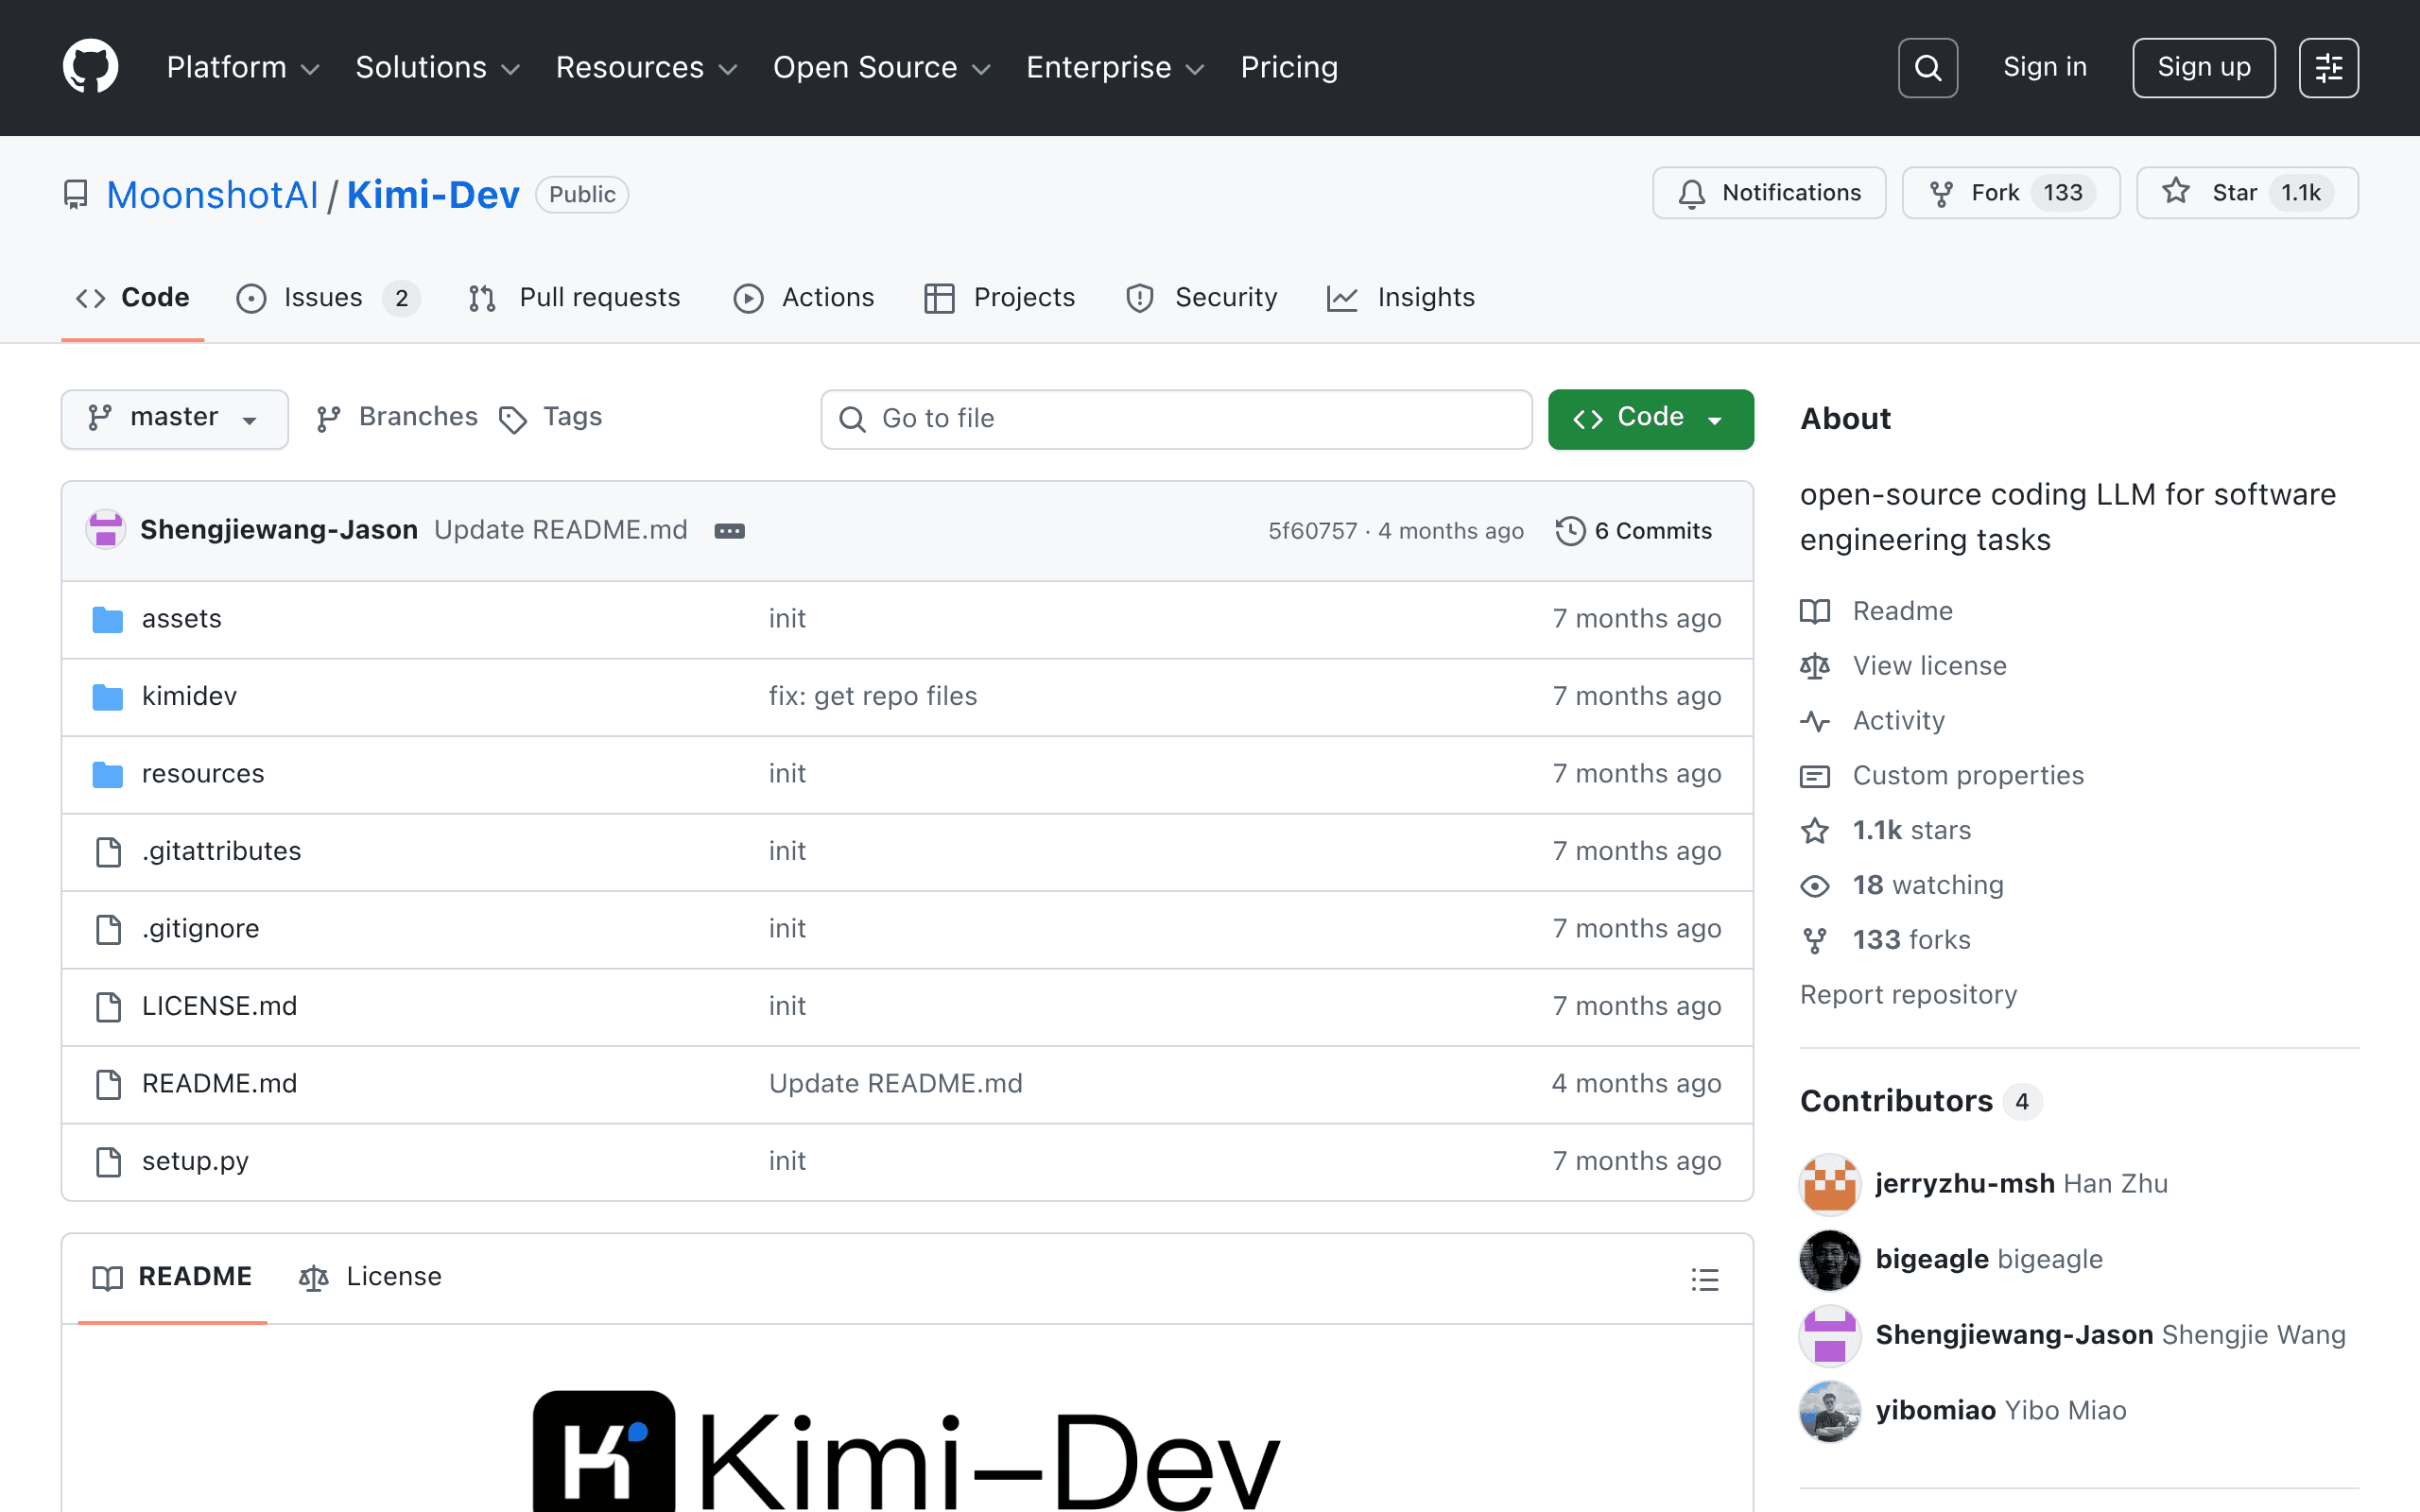Open jerryzhu-msh contributor avatar

click(1829, 1184)
